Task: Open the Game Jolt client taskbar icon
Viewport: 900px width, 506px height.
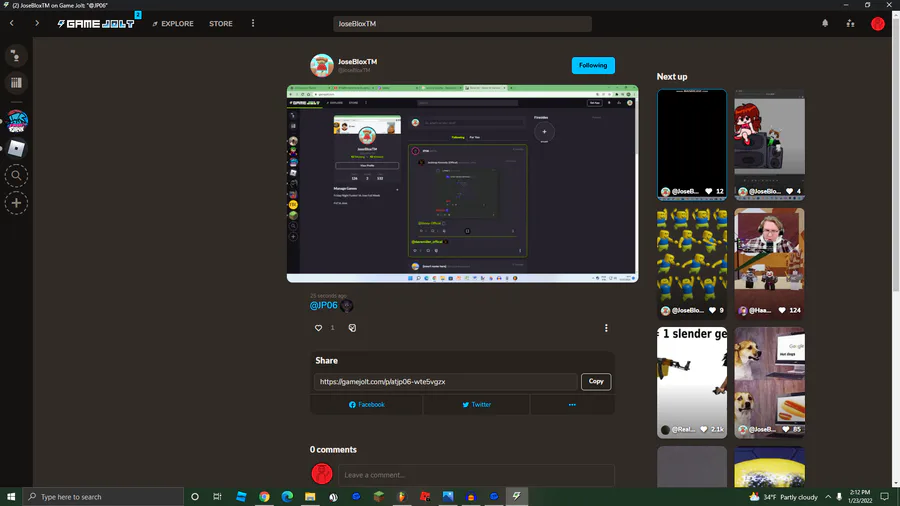Action: 517,497
